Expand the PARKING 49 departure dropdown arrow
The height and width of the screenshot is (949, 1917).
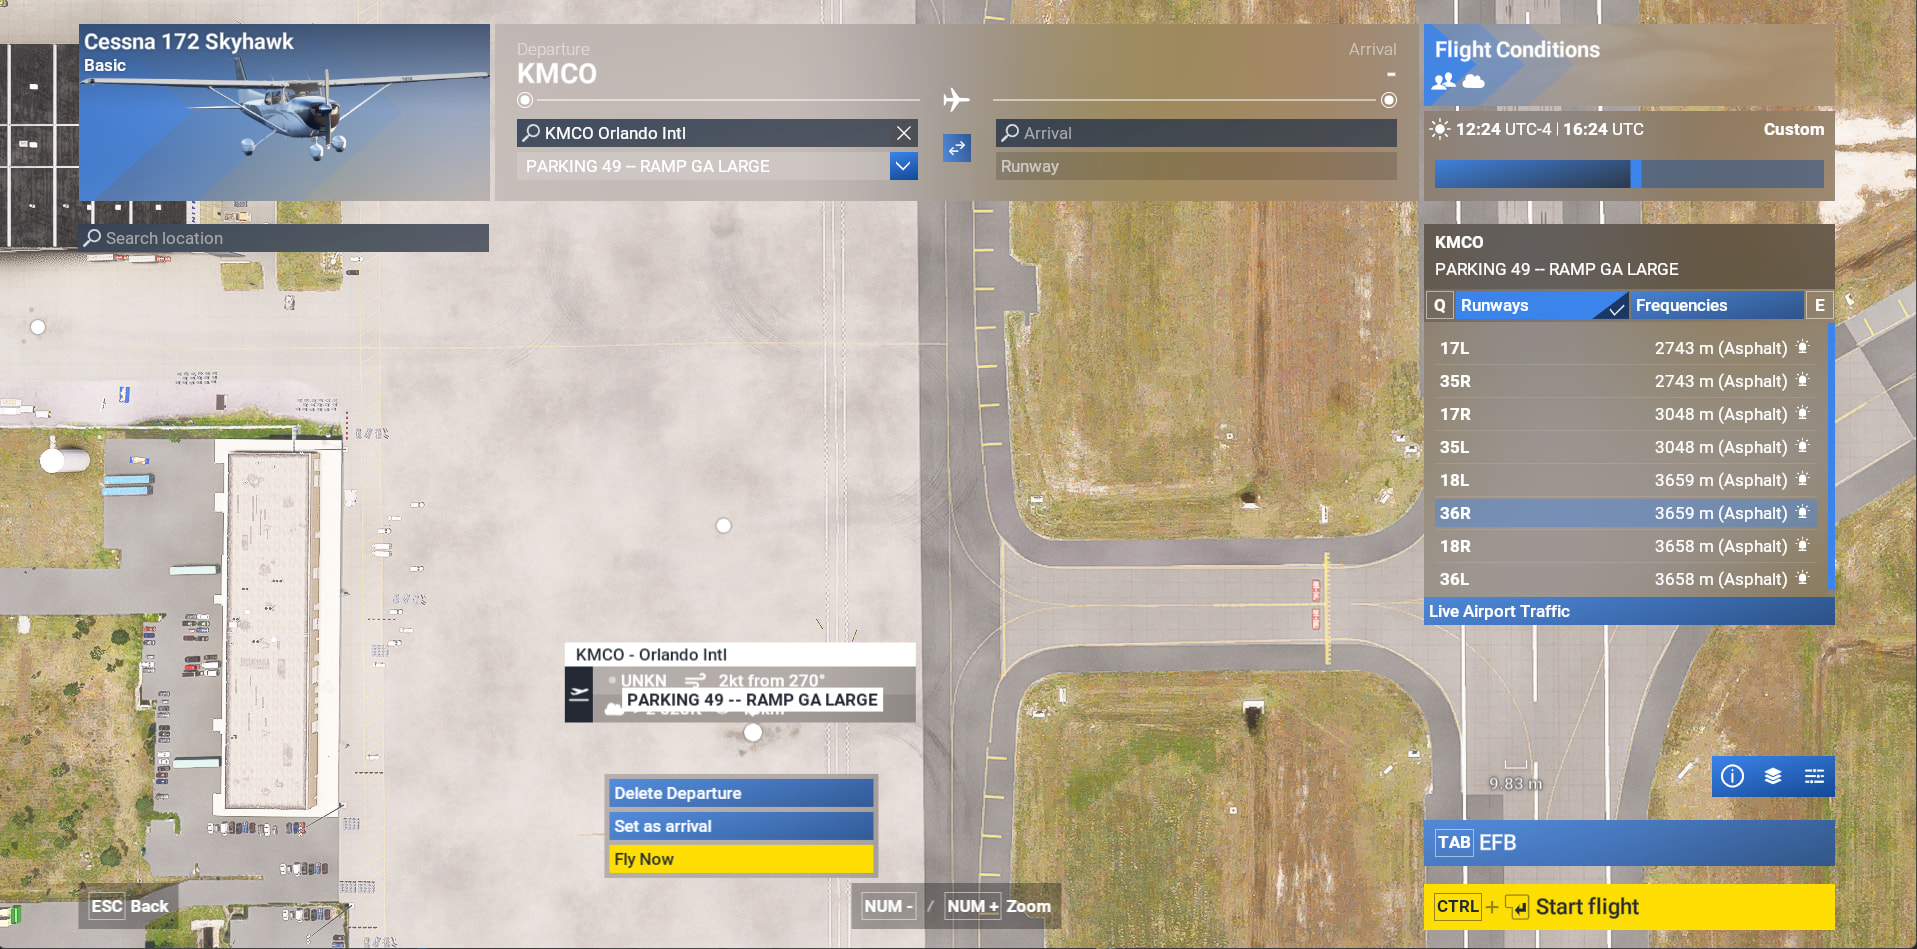(903, 166)
